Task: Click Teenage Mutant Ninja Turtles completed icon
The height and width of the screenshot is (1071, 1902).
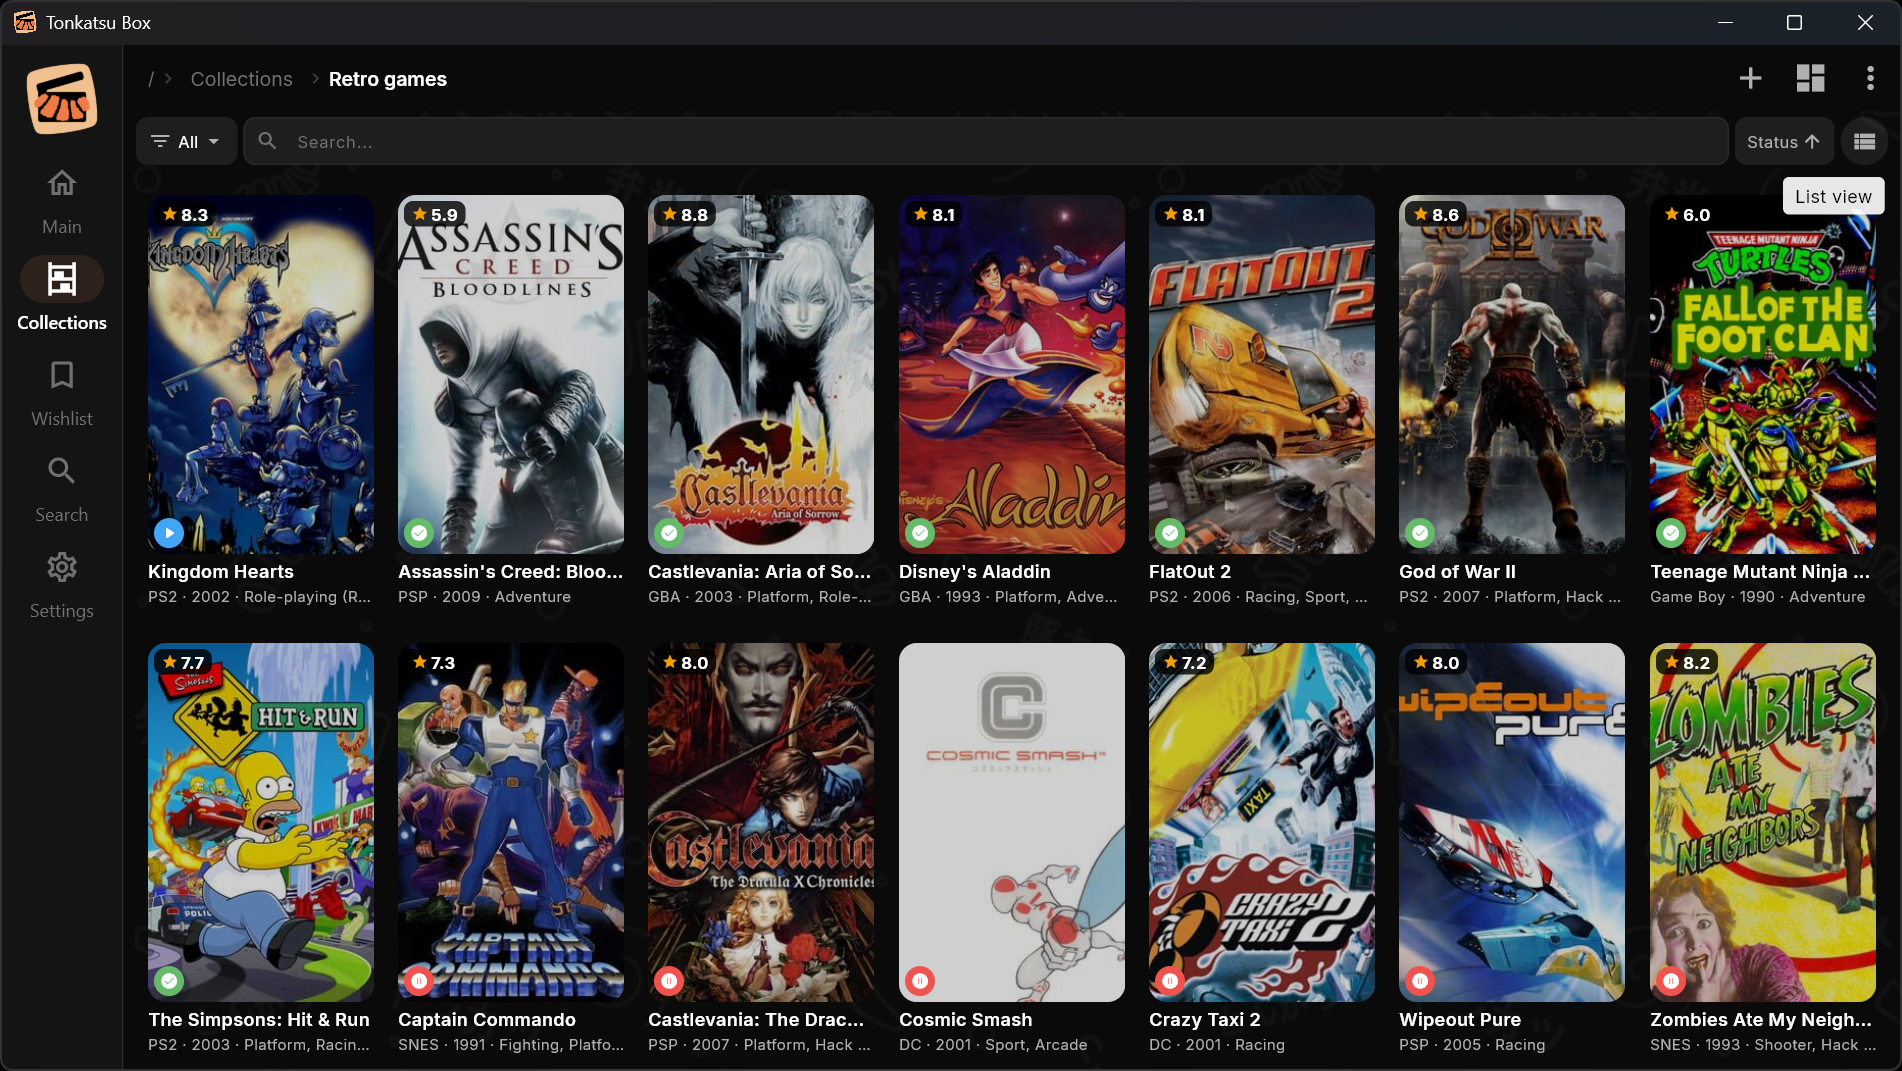Action: (x=1671, y=533)
